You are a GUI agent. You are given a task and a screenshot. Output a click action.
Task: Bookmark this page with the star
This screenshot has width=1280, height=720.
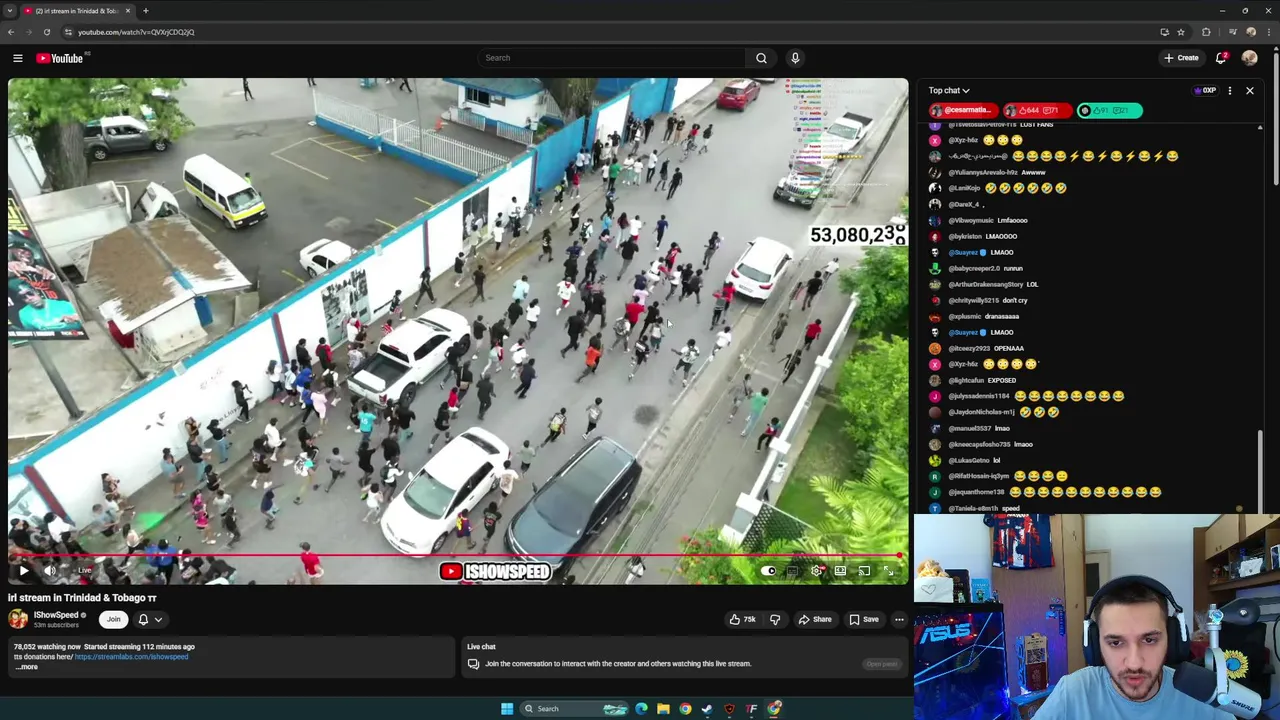click(1181, 32)
